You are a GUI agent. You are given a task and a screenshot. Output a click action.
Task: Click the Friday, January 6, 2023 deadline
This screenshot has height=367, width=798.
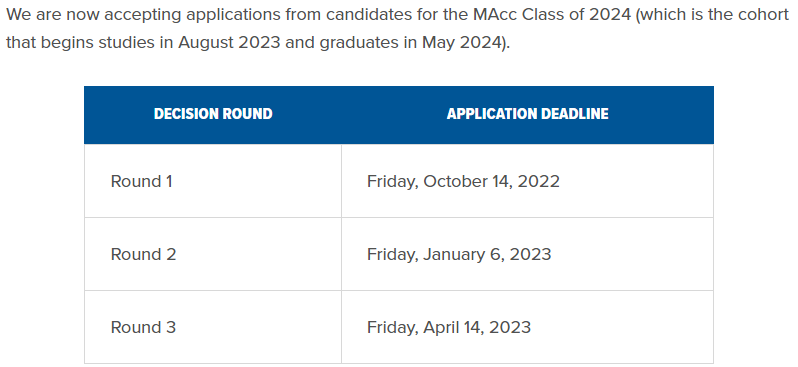pos(459,255)
